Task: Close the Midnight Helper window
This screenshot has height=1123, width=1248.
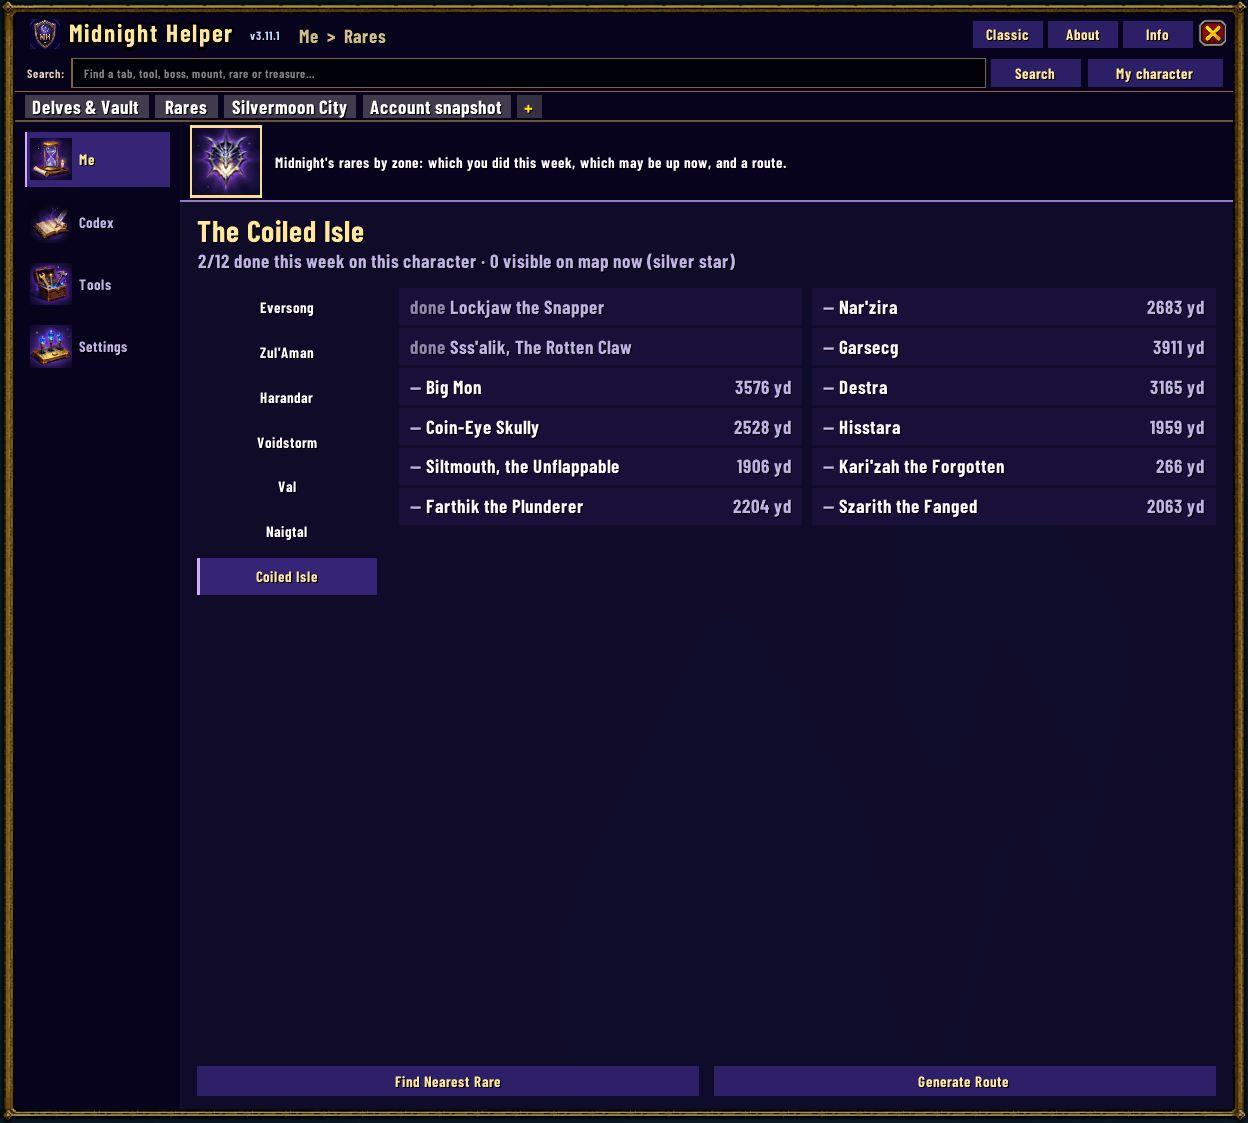Action: coord(1213,34)
